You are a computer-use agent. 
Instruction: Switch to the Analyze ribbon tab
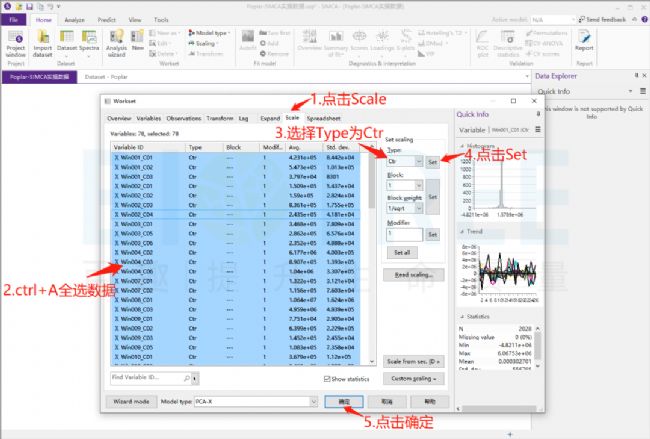[x=75, y=20]
